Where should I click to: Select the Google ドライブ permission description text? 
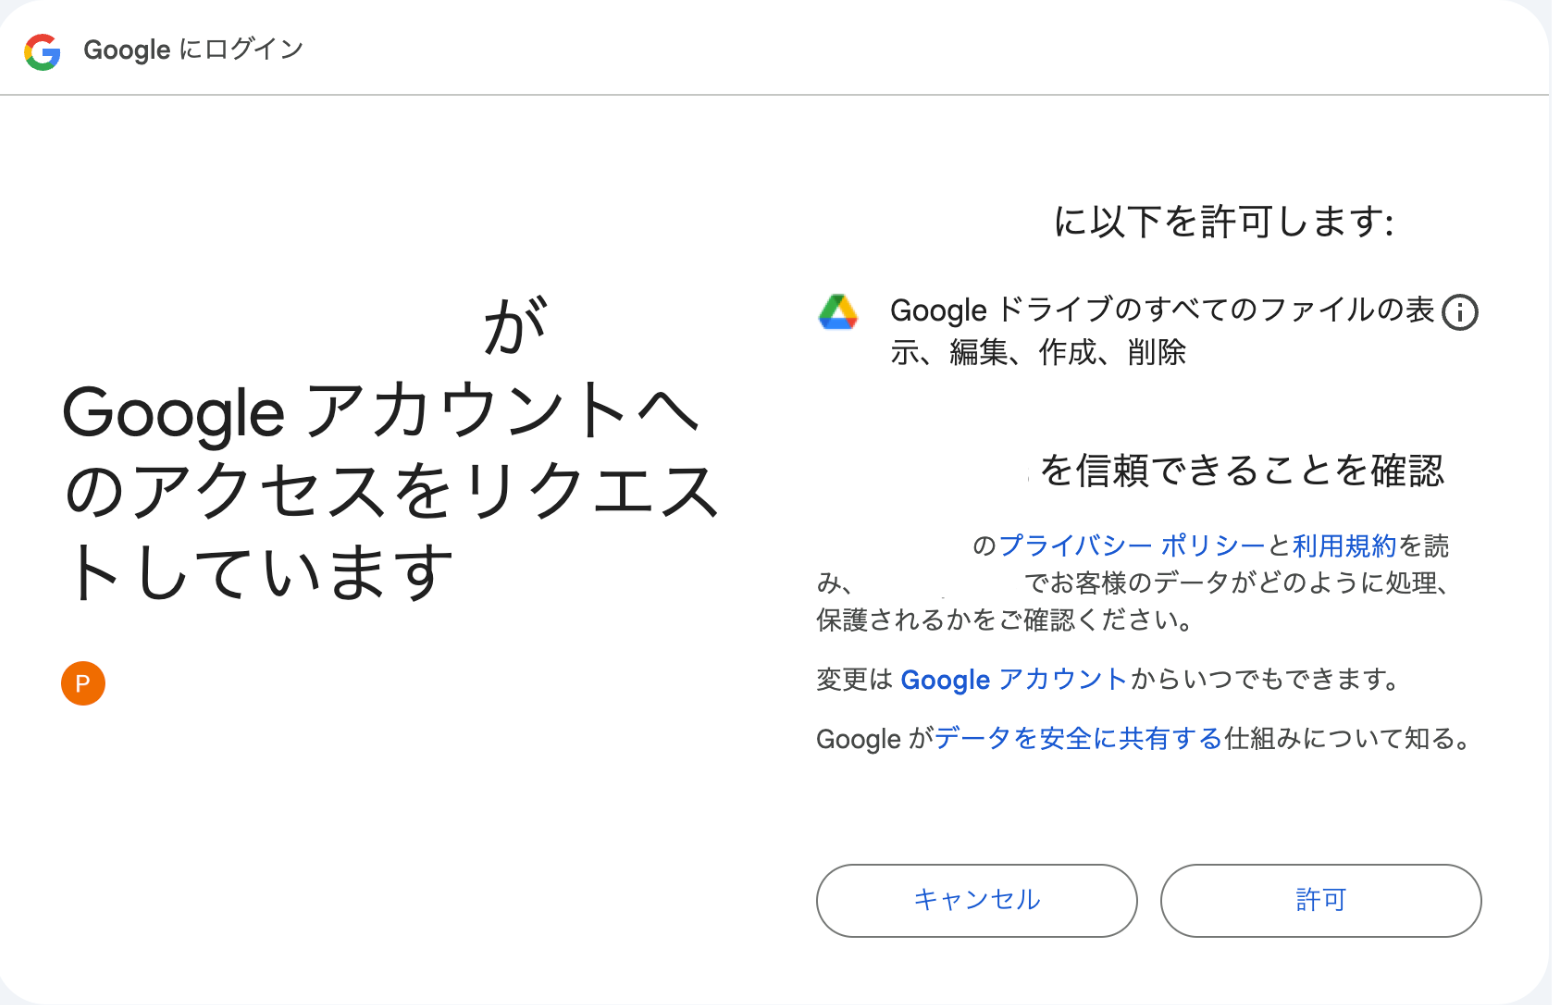(x=1160, y=330)
